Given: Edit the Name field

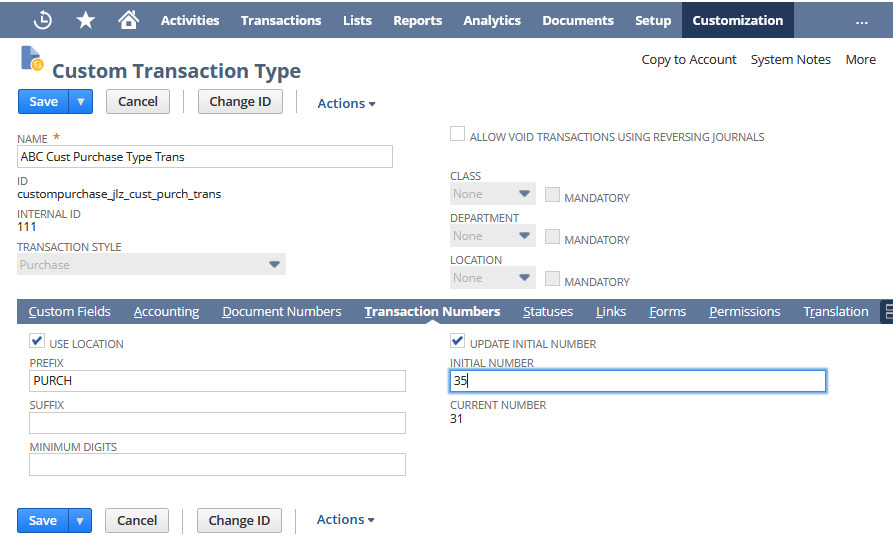Looking at the screenshot, I should click(x=204, y=157).
